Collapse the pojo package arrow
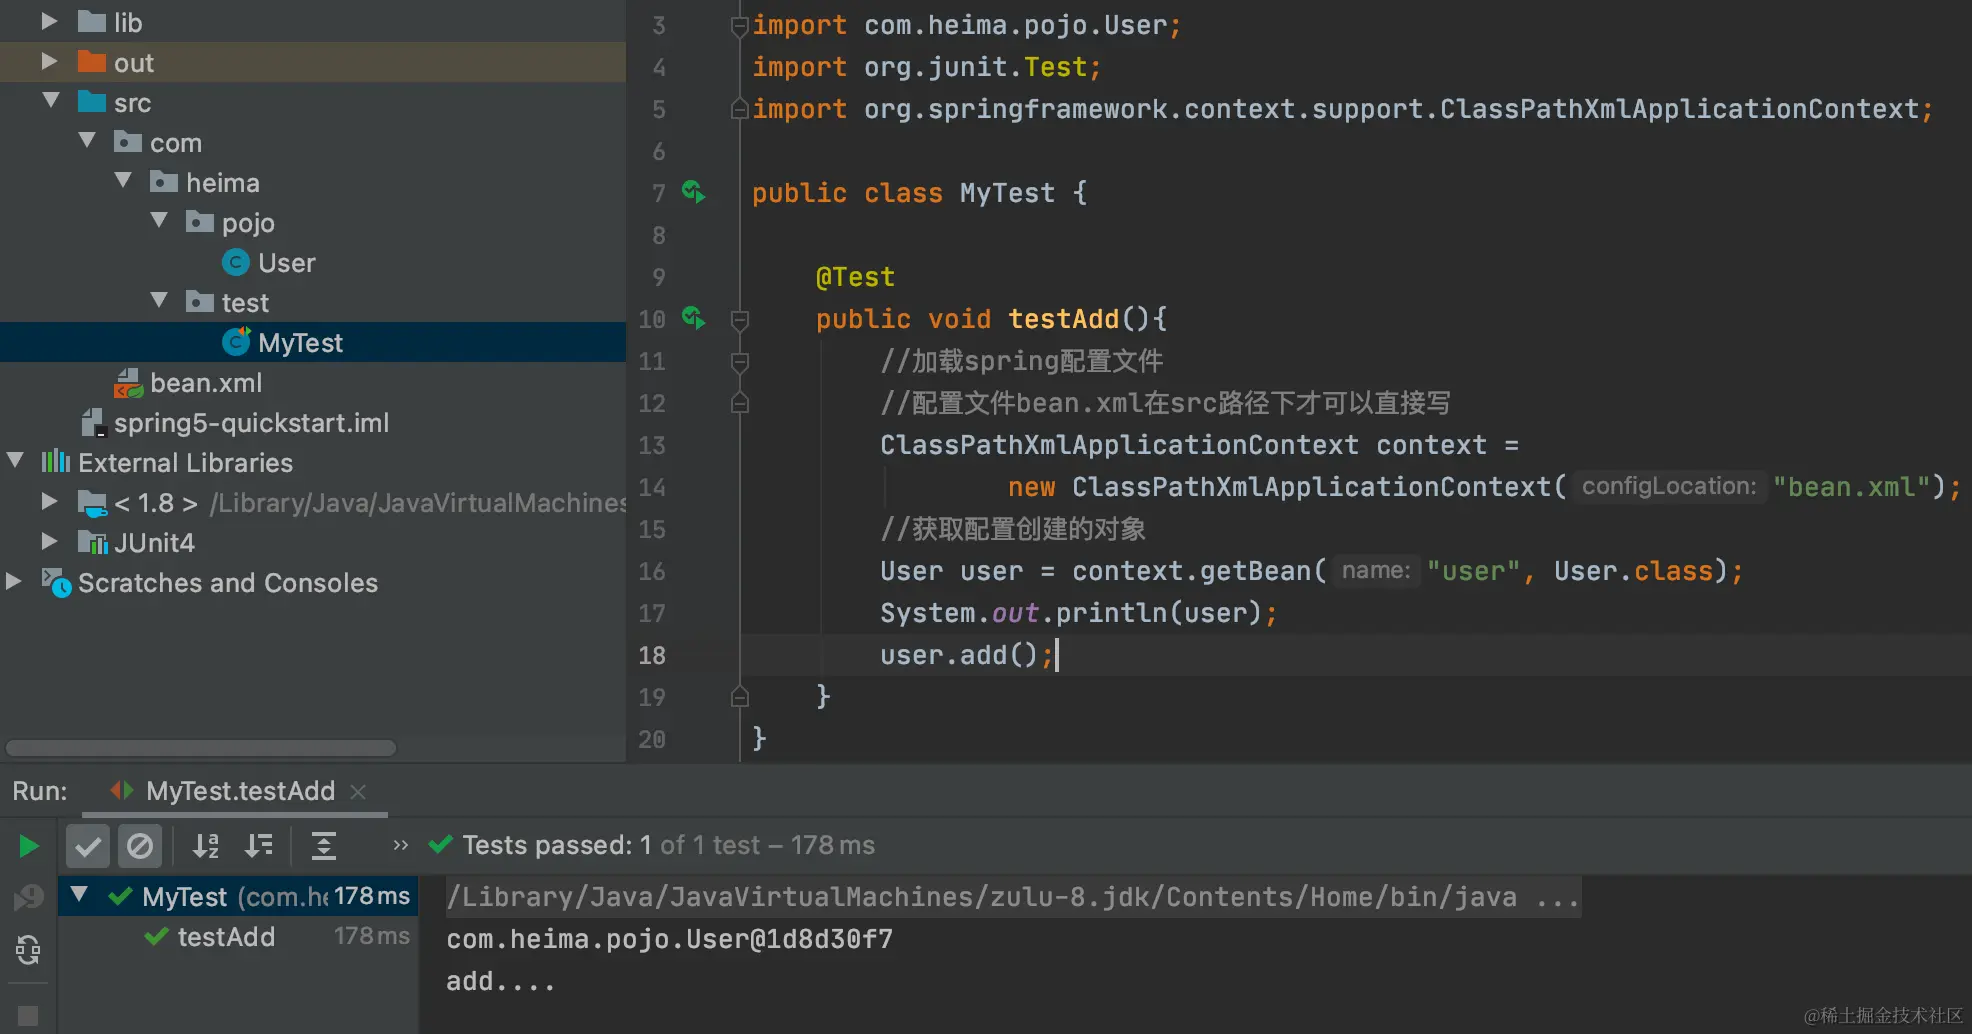The image size is (1972, 1034). click(x=159, y=221)
